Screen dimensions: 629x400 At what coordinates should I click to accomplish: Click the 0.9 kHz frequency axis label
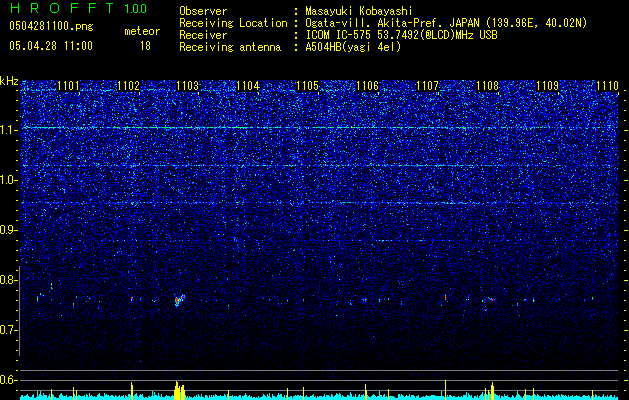coord(9,230)
